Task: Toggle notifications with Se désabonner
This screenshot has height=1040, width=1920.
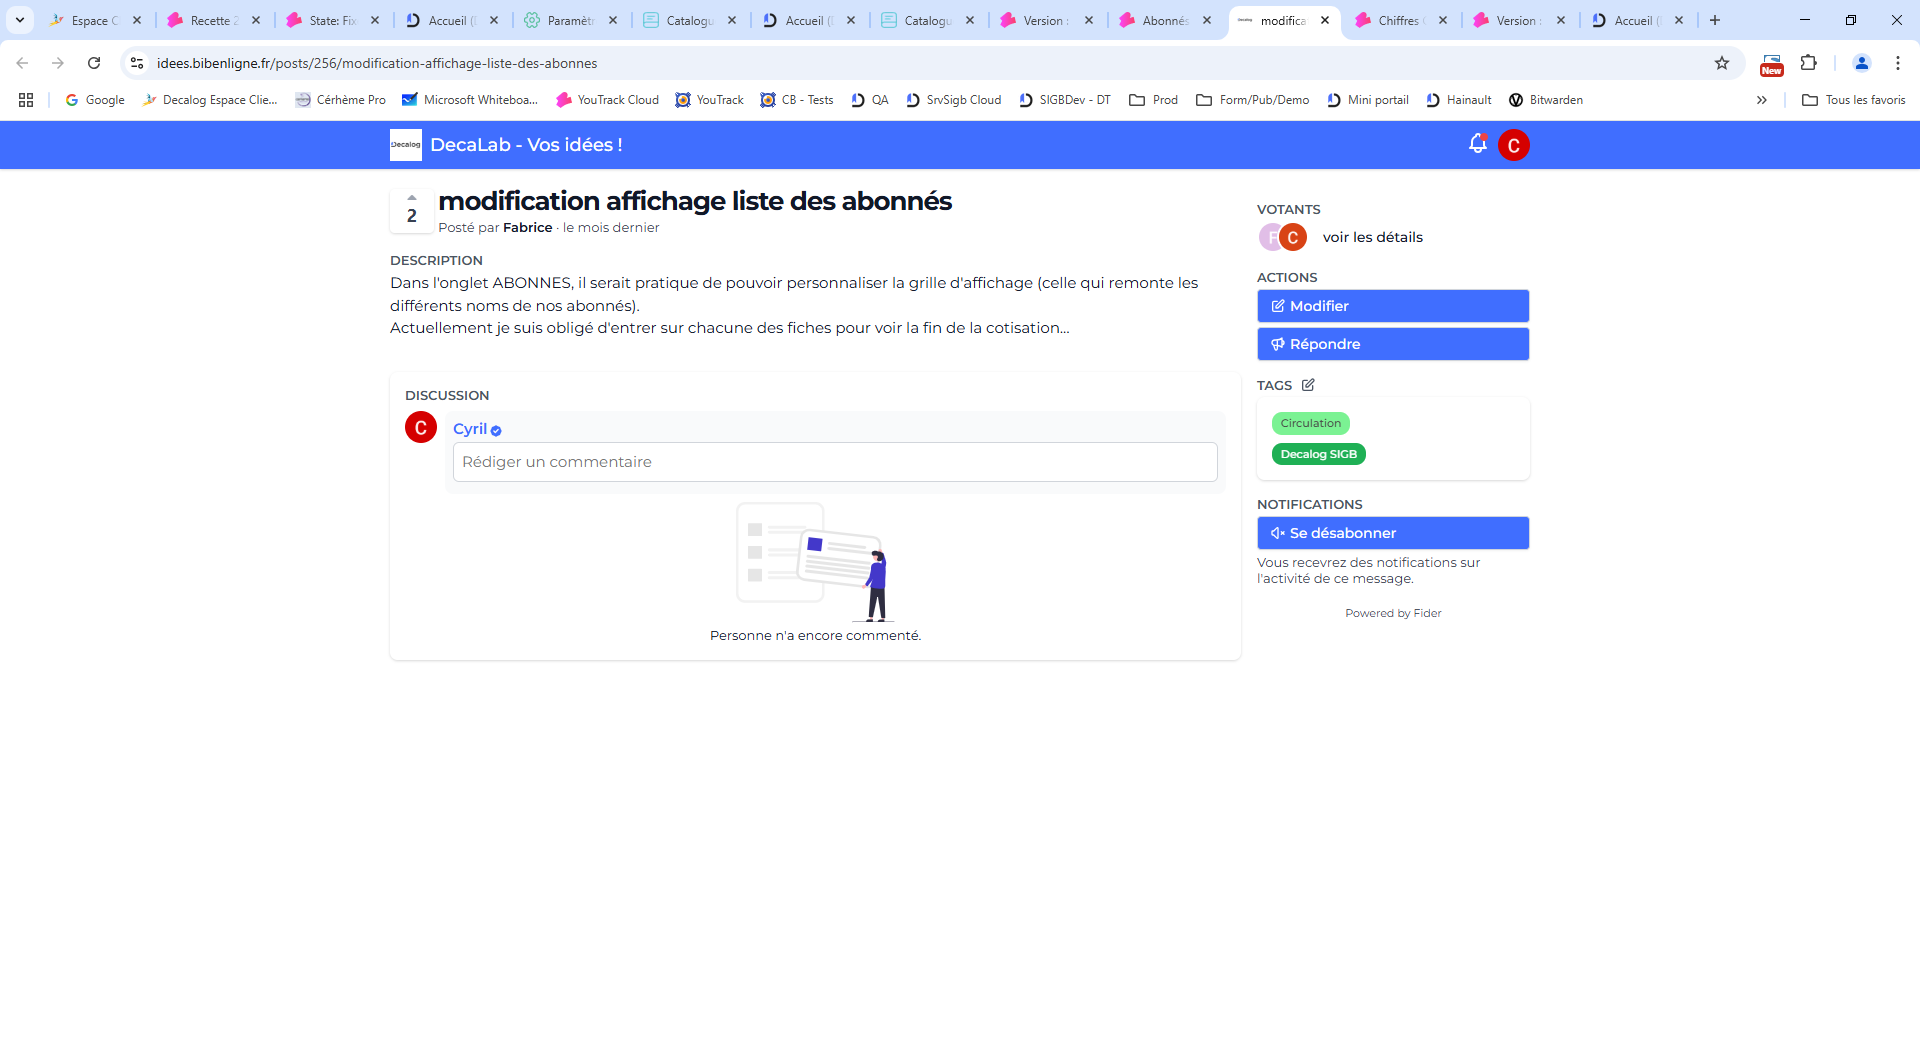Action: pyautogui.click(x=1392, y=533)
